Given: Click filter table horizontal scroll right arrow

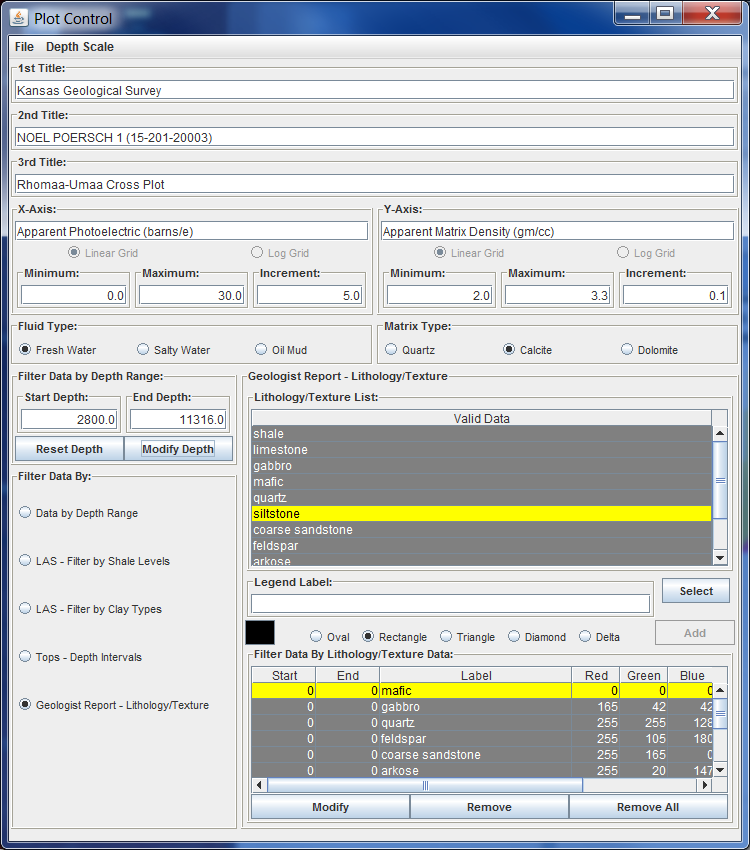Looking at the screenshot, I should tap(704, 785).
